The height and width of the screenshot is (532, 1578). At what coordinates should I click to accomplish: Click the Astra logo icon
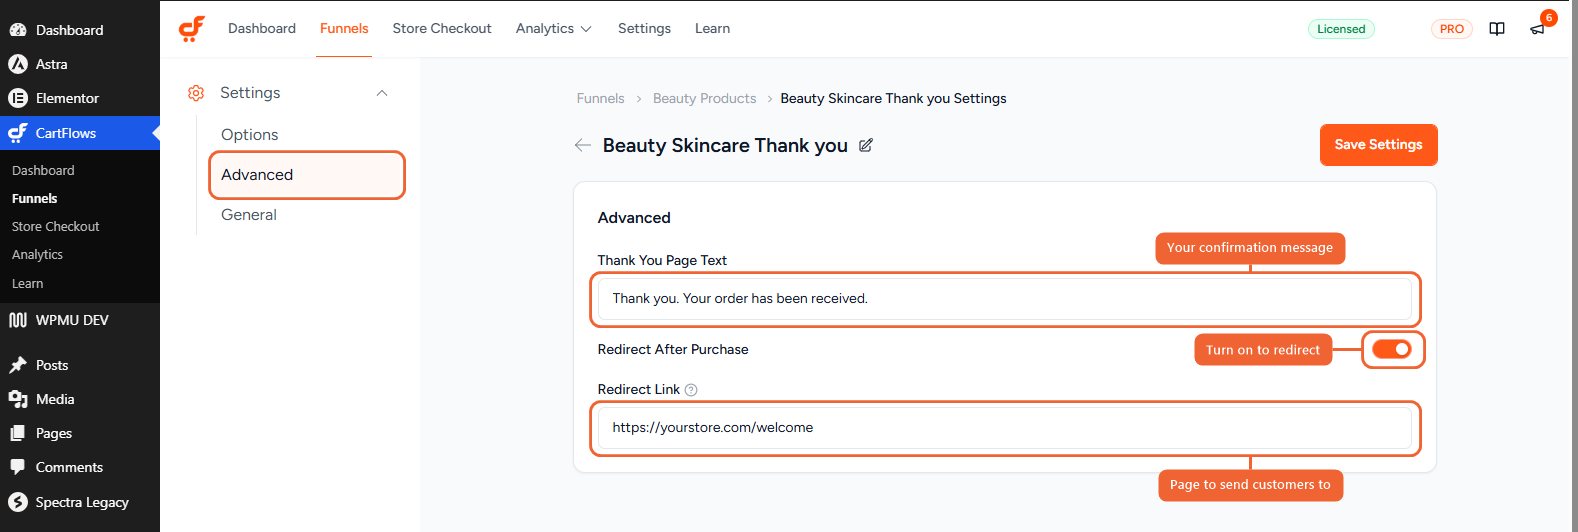click(18, 64)
